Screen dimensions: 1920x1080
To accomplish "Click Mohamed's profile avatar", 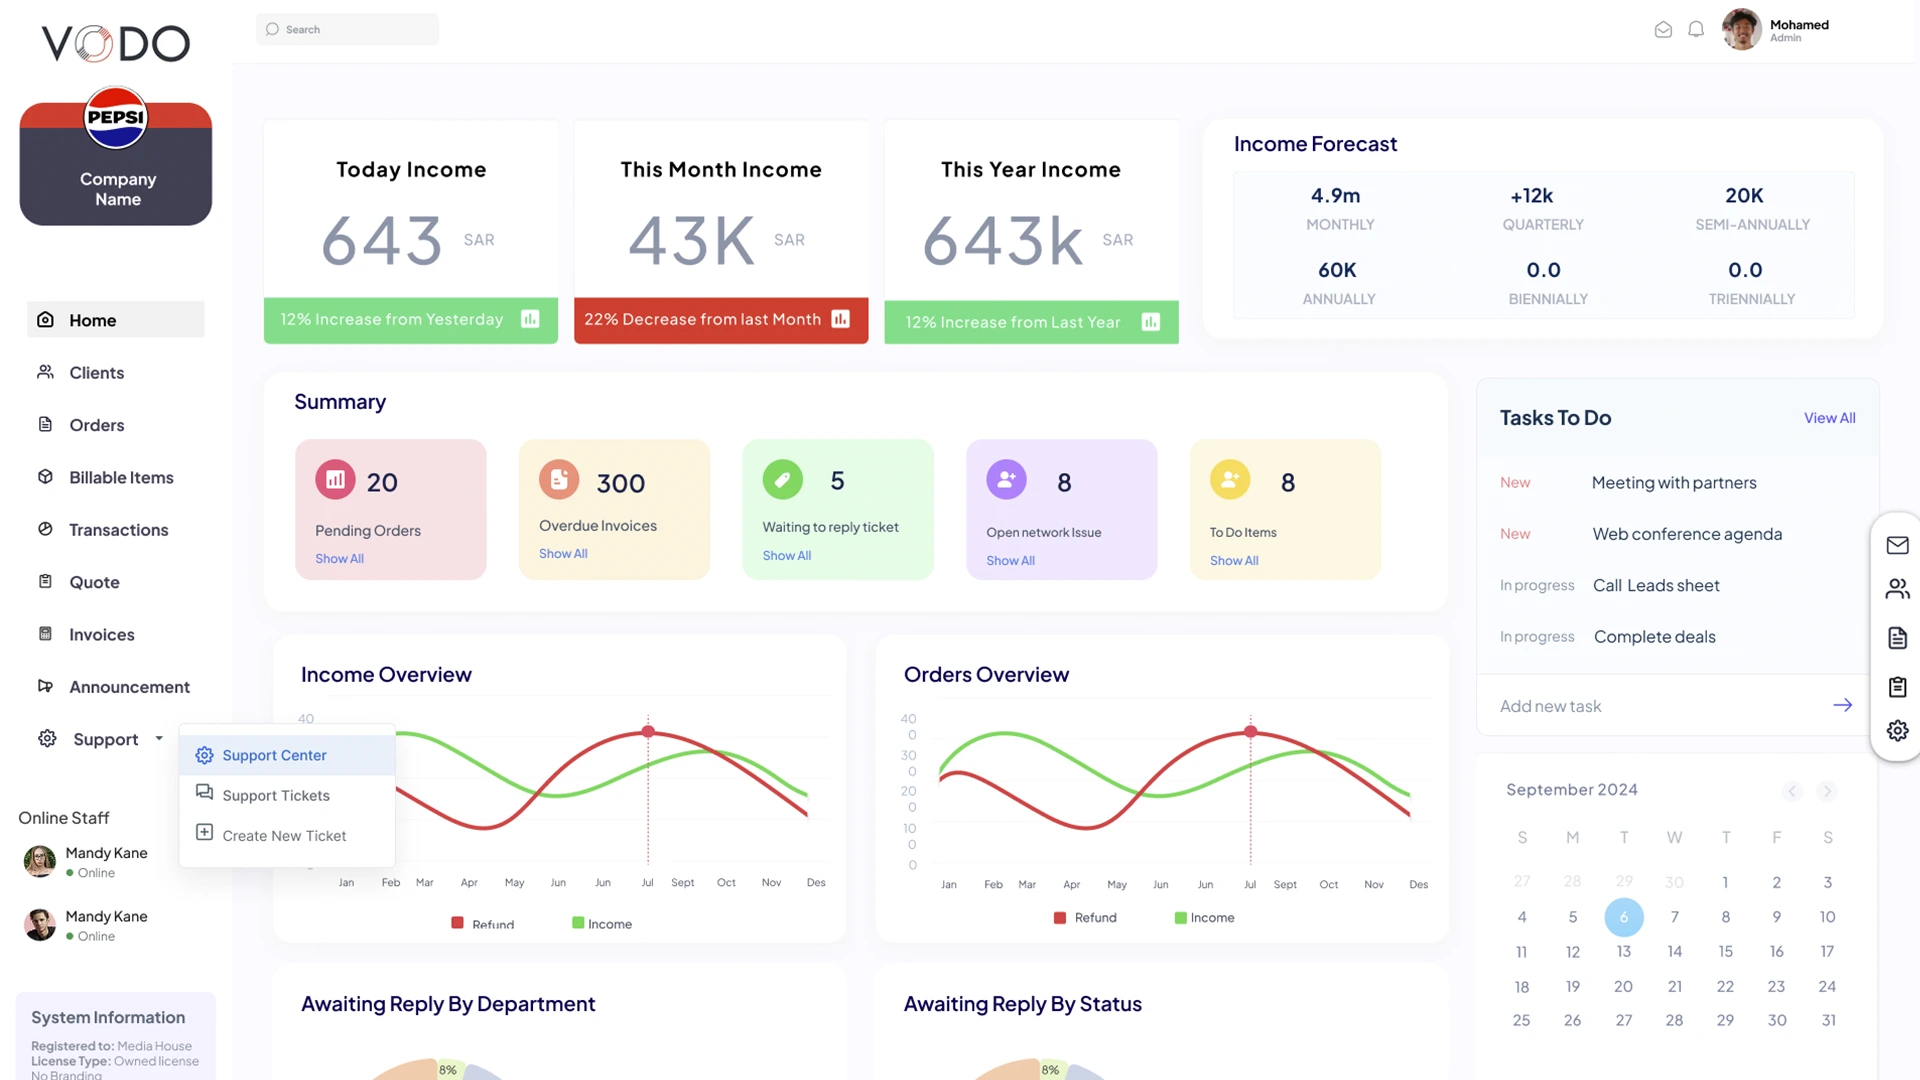I will 1741,30.
